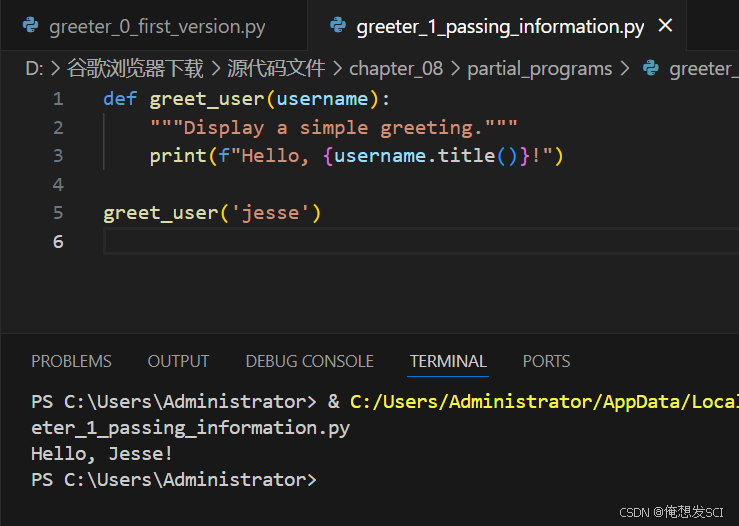Click Python icon on greeter_1_passing_information.py tab
Screen dimensions: 739x526
pyautogui.click(x=338, y=25)
